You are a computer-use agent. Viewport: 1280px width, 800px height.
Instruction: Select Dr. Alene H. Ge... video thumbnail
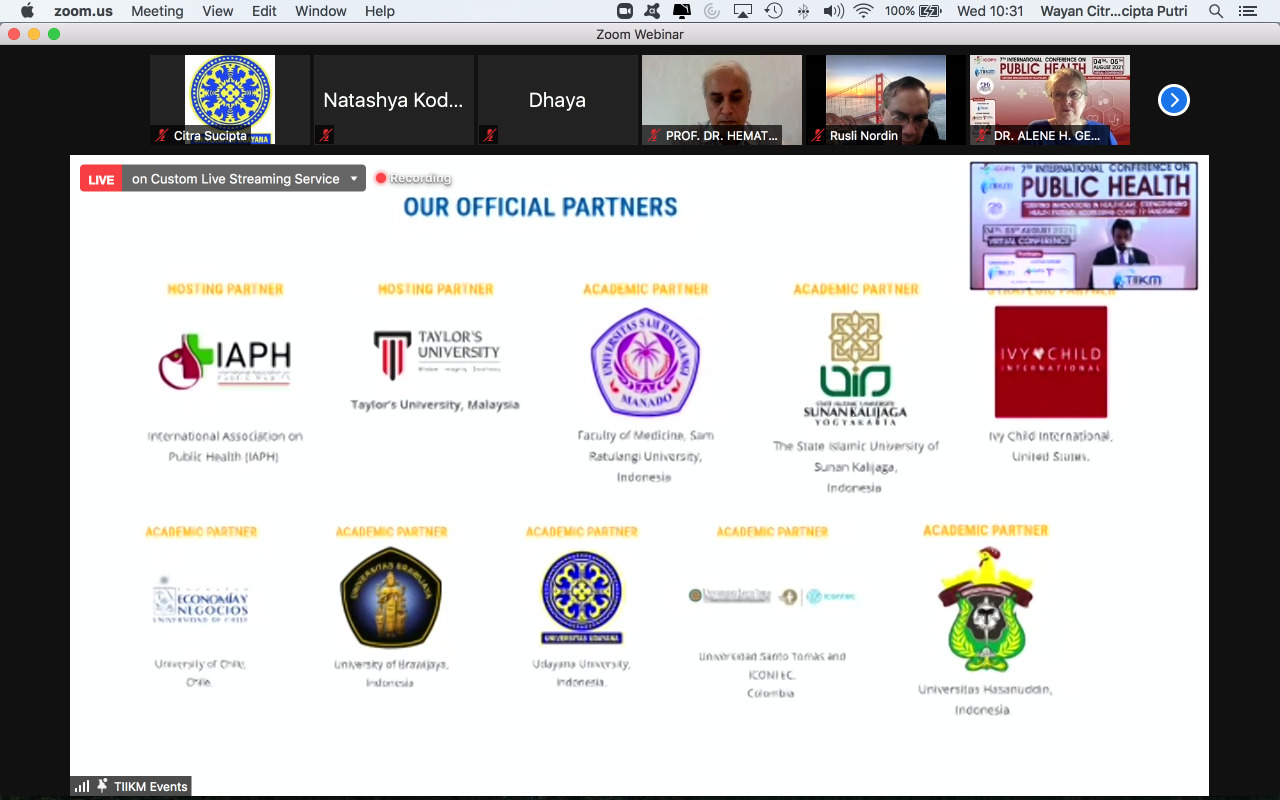pyautogui.click(x=1050, y=100)
